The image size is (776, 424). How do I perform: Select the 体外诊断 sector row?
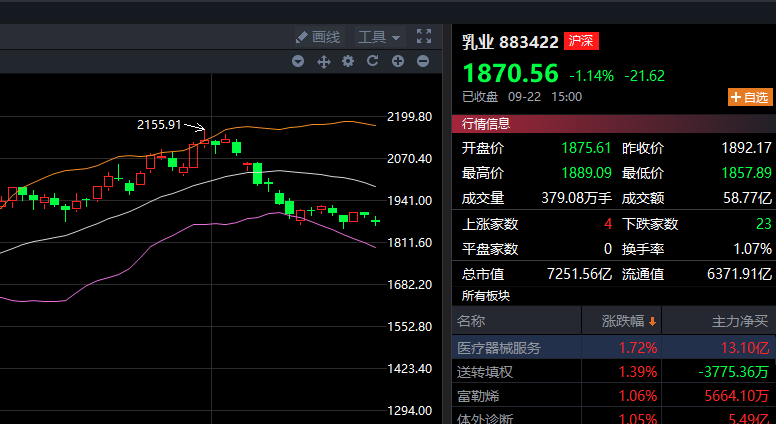[614, 418]
